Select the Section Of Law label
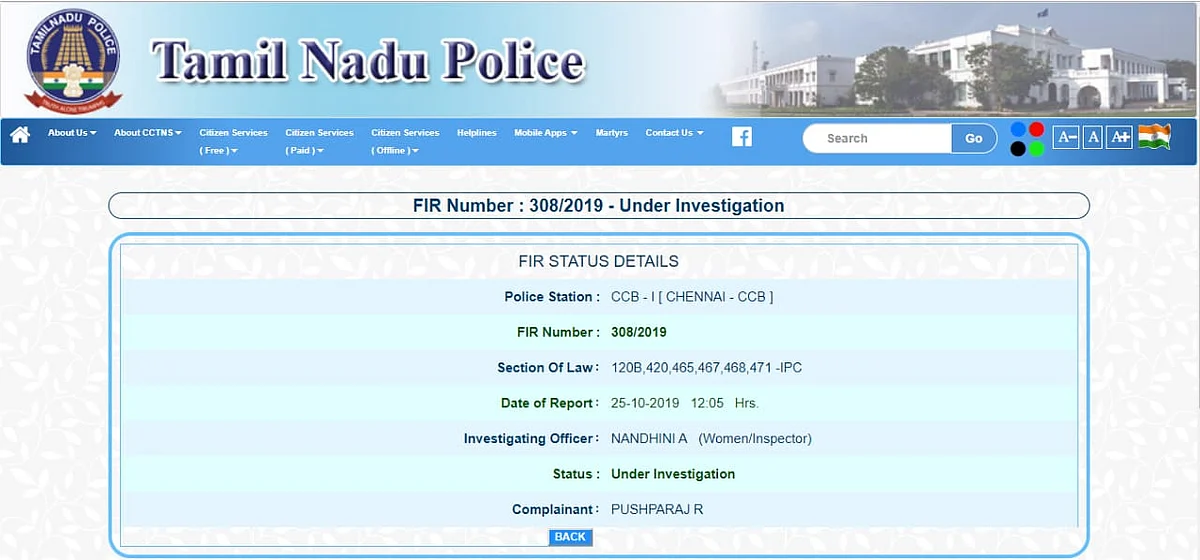This screenshot has height=560, width=1200. pyautogui.click(x=549, y=368)
